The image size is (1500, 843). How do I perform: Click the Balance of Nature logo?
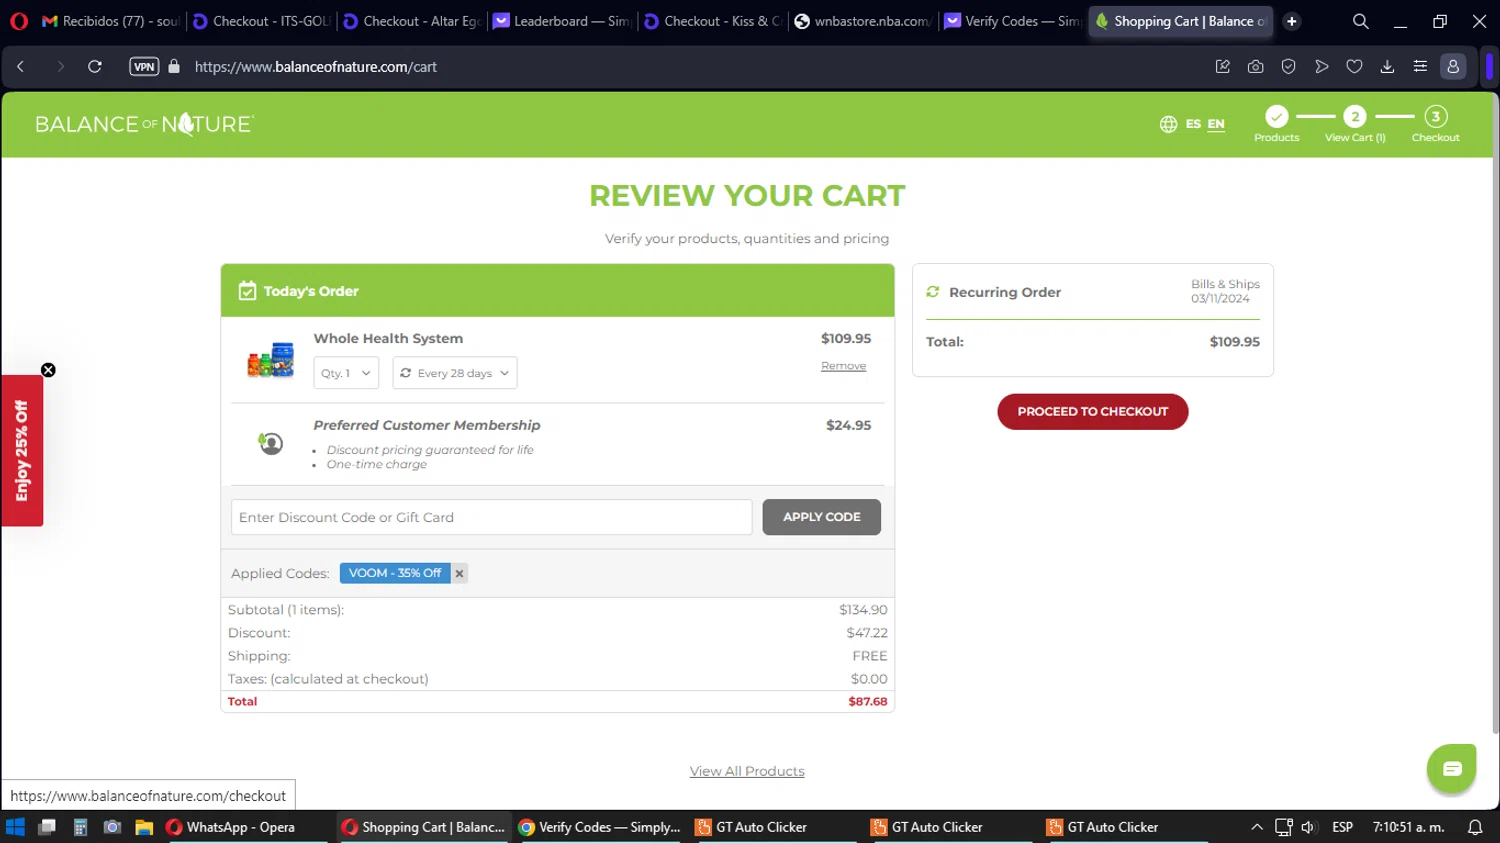click(145, 124)
